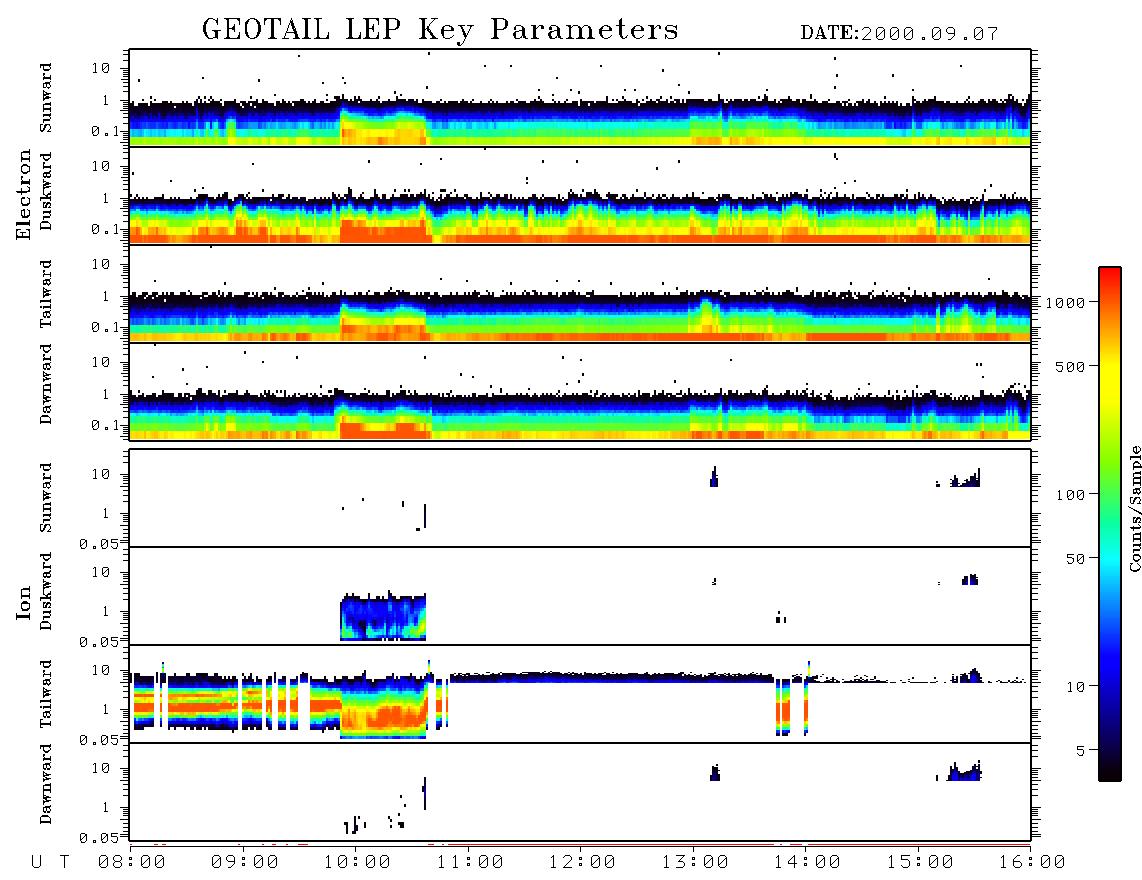Image resolution: width=1142 pixels, height=880 pixels.
Task: Click the 11:00 time tick label
Action: [470, 863]
